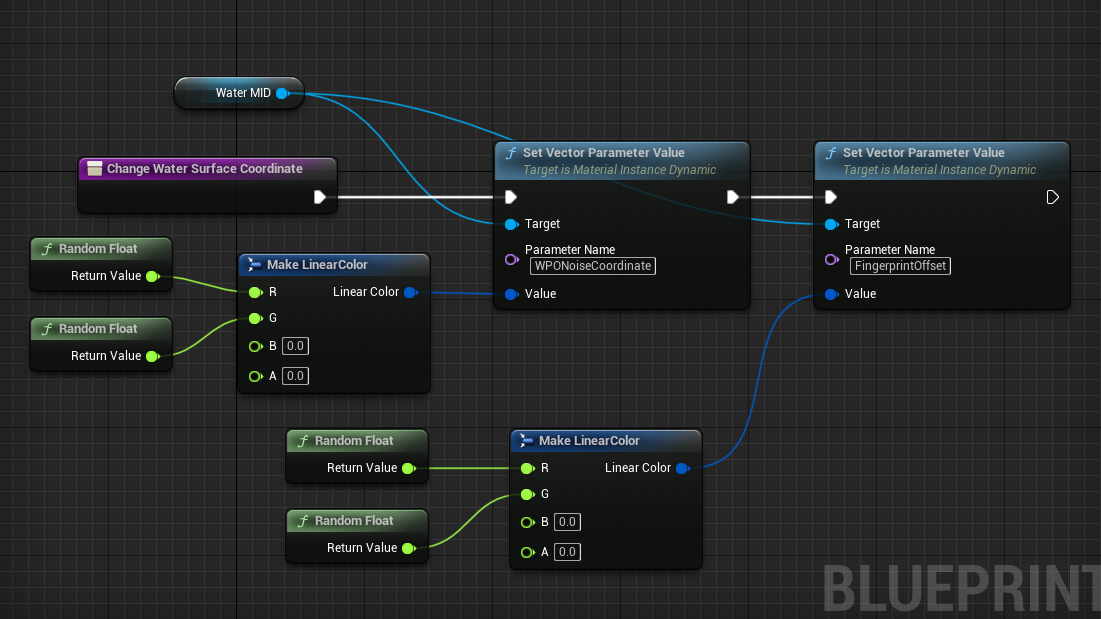The width and height of the screenshot is (1101, 619).
Task: Click exec input pin of WPONoiseCoordinate Set Vector node
Action: pyautogui.click(x=511, y=197)
